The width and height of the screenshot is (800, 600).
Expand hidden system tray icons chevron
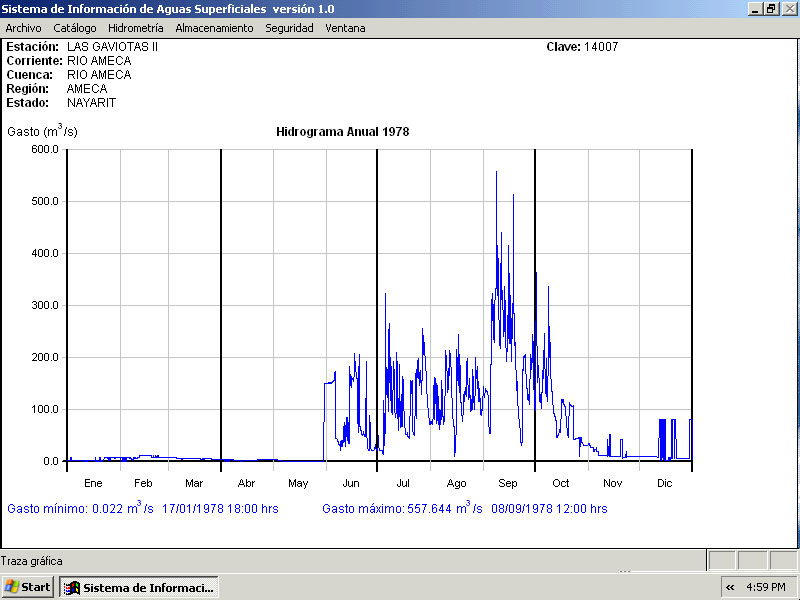[730, 587]
